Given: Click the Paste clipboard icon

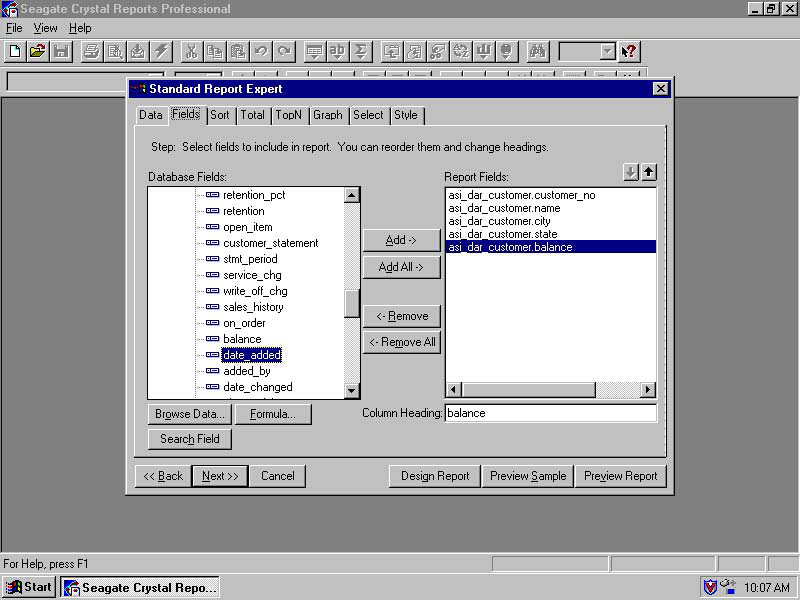Looking at the screenshot, I should (x=237, y=52).
